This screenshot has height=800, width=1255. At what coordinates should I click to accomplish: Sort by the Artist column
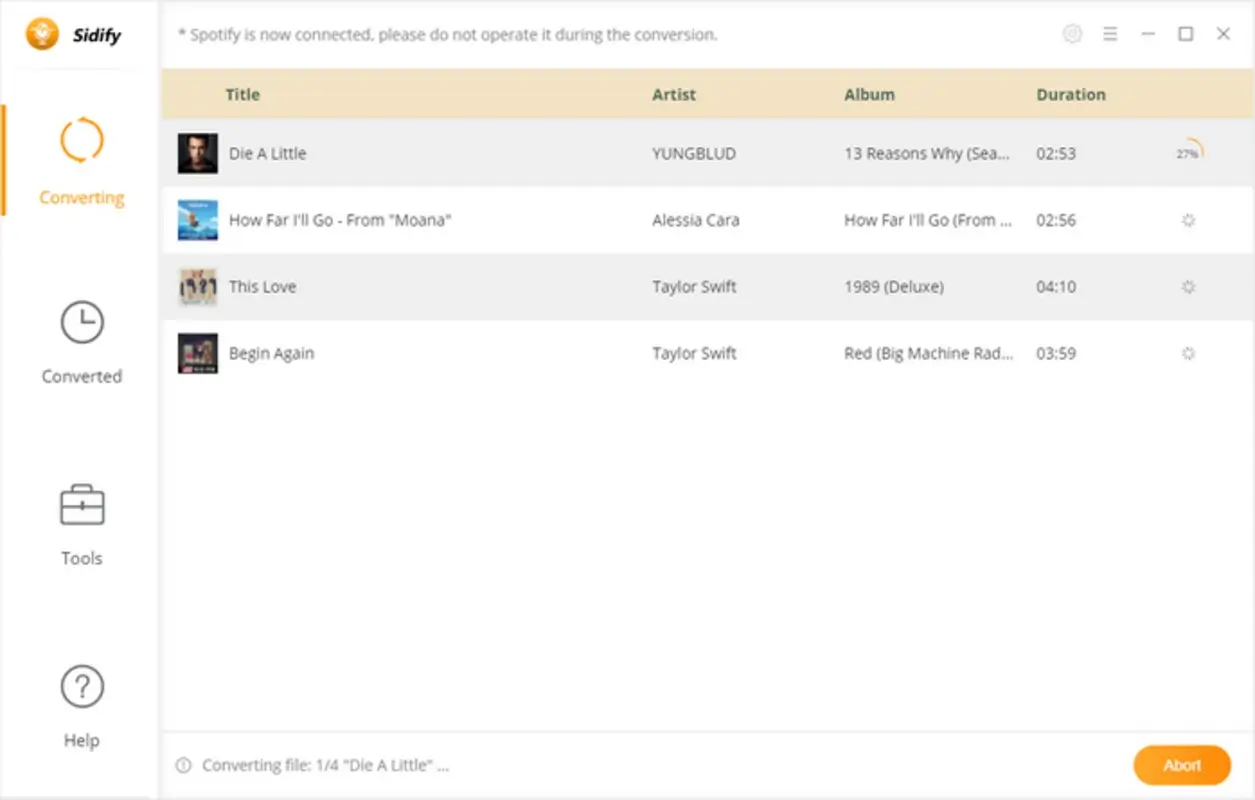coord(673,94)
